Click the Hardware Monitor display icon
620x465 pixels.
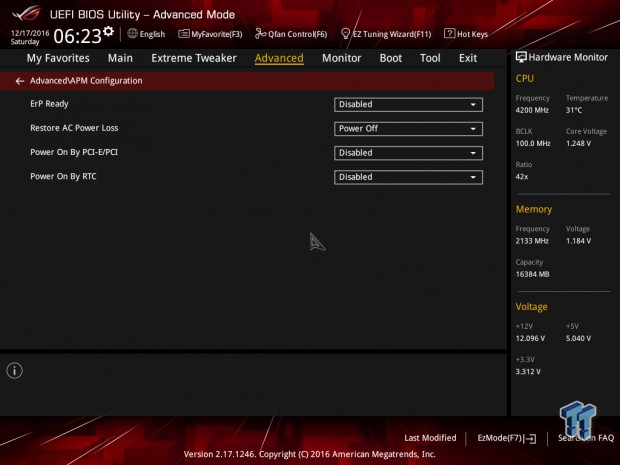tap(521, 57)
